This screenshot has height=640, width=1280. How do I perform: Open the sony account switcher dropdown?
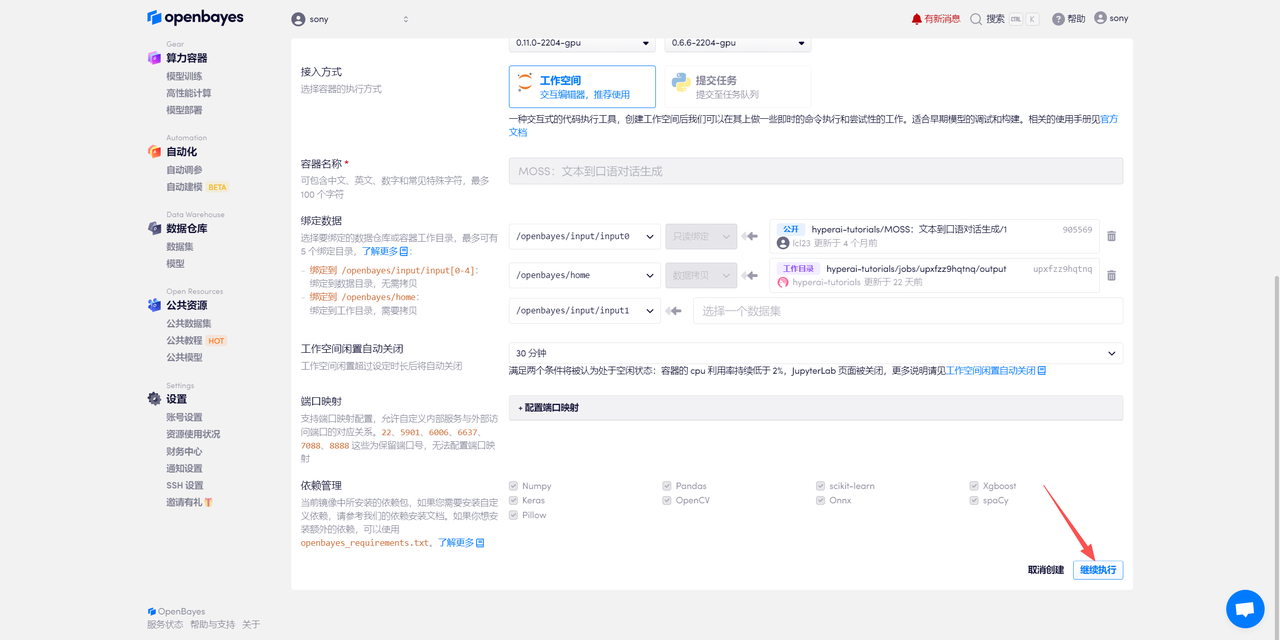click(350, 19)
